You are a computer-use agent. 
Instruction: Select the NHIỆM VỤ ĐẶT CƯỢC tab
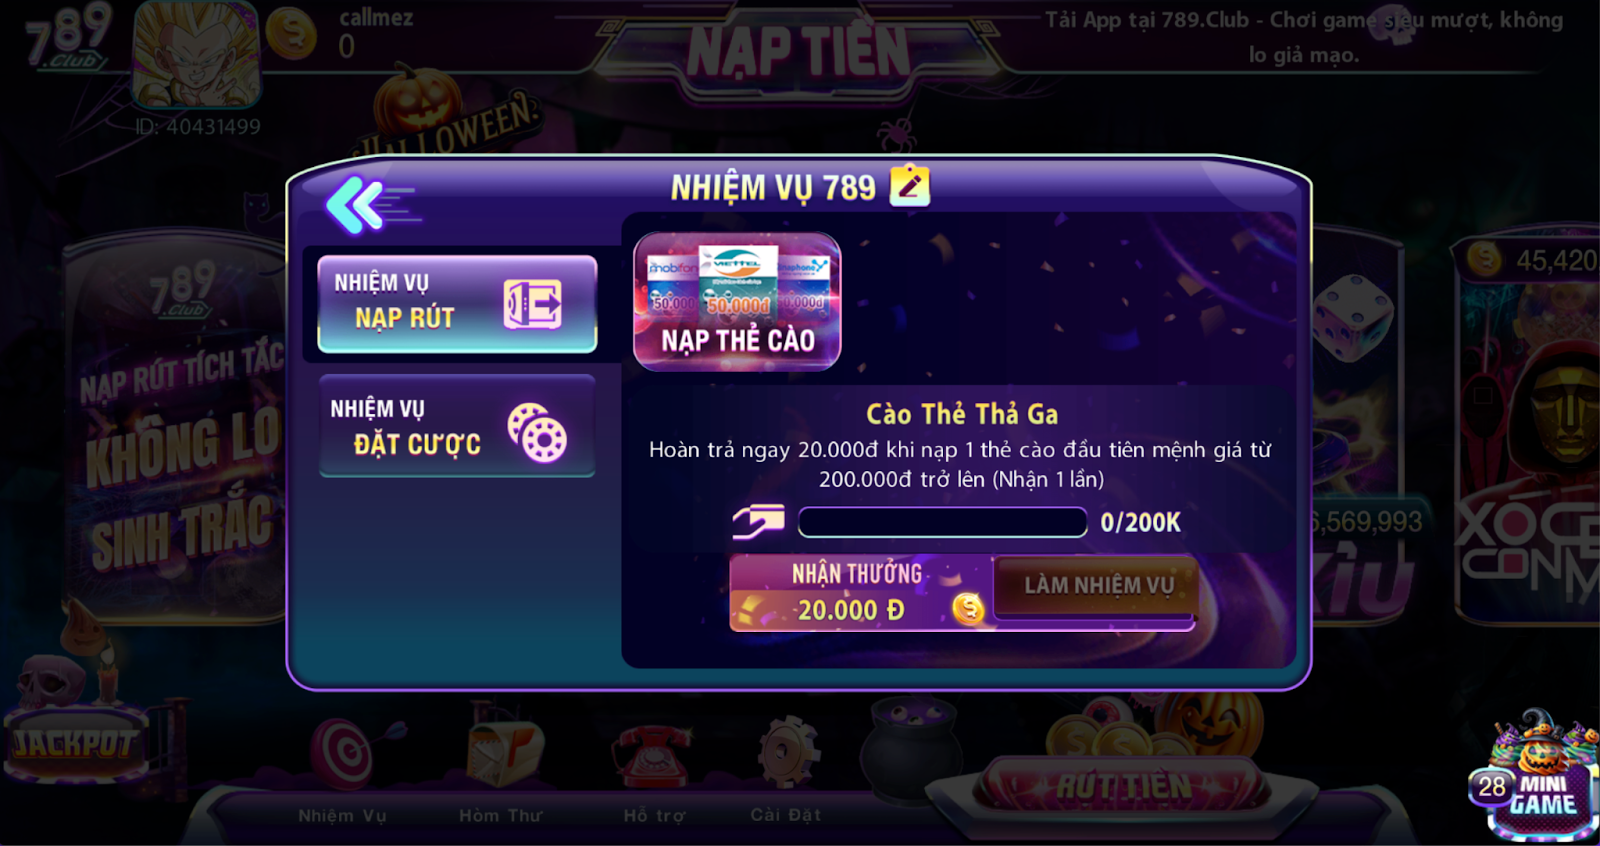(457, 426)
